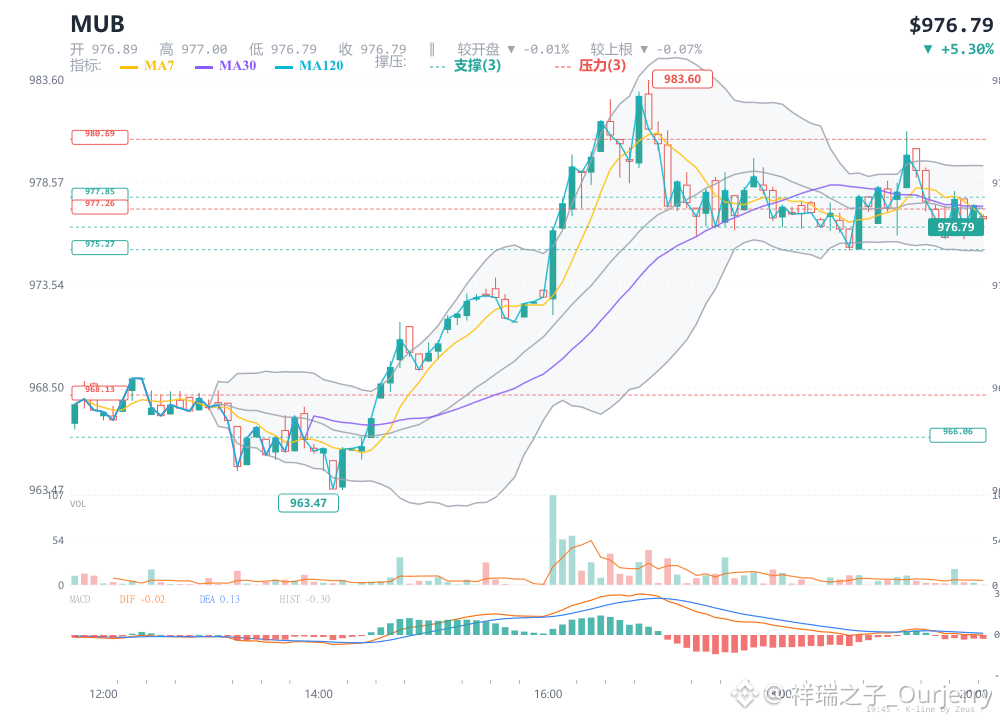Click the 16:00 time axis label

[548, 694]
